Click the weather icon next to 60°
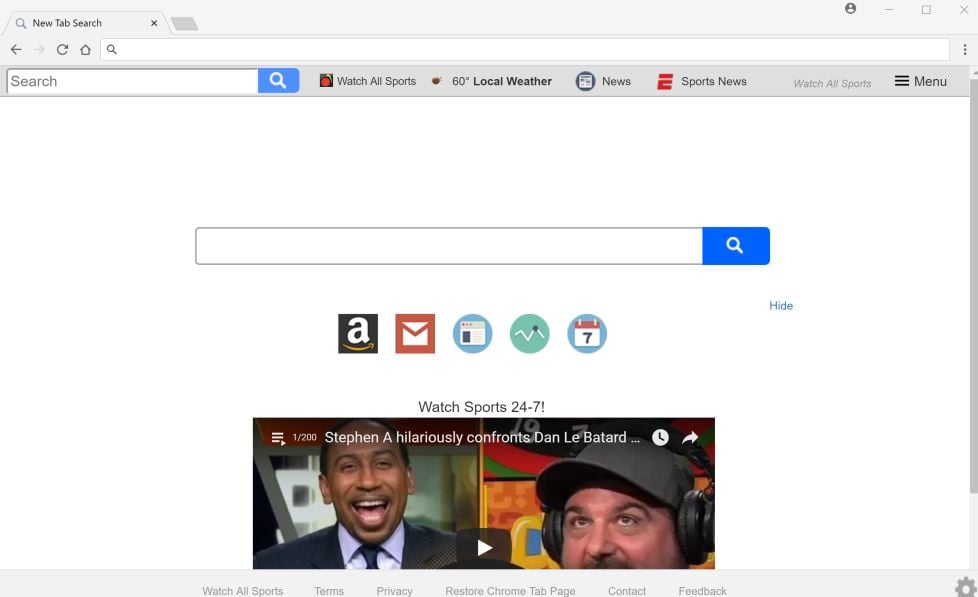Image resolution: width=978 pixels, height=597 pixels. coord(436,80)
